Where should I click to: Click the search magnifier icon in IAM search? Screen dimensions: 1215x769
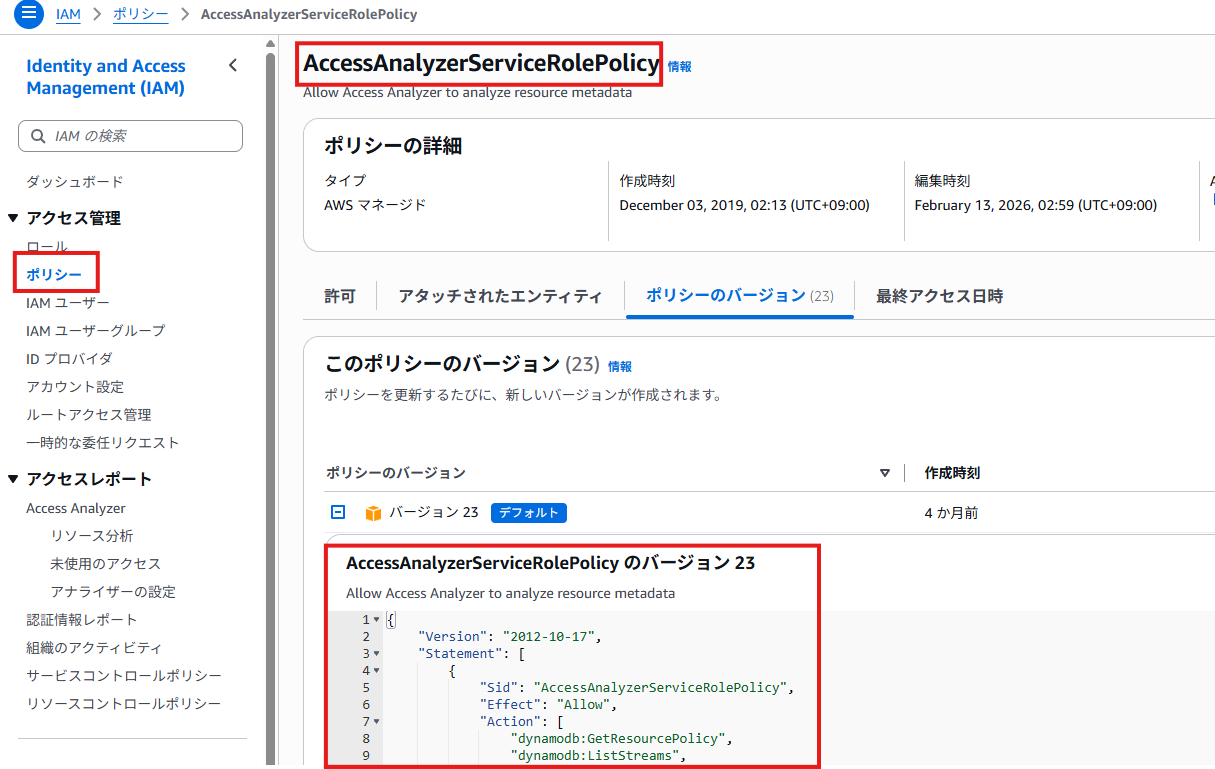point(38,136)
